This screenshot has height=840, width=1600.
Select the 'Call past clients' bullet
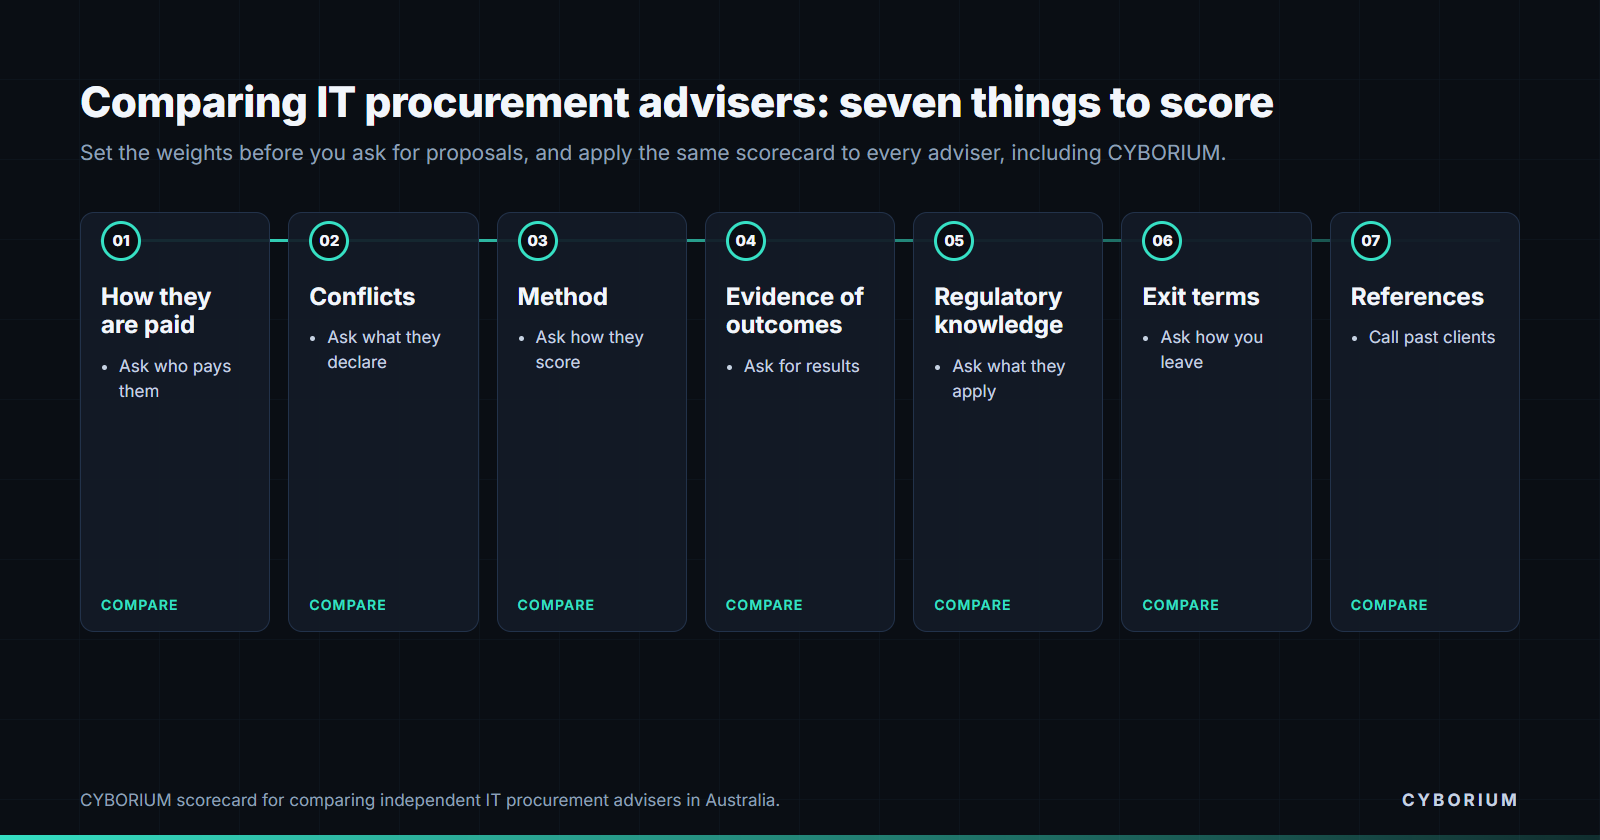coord(1432,337)
